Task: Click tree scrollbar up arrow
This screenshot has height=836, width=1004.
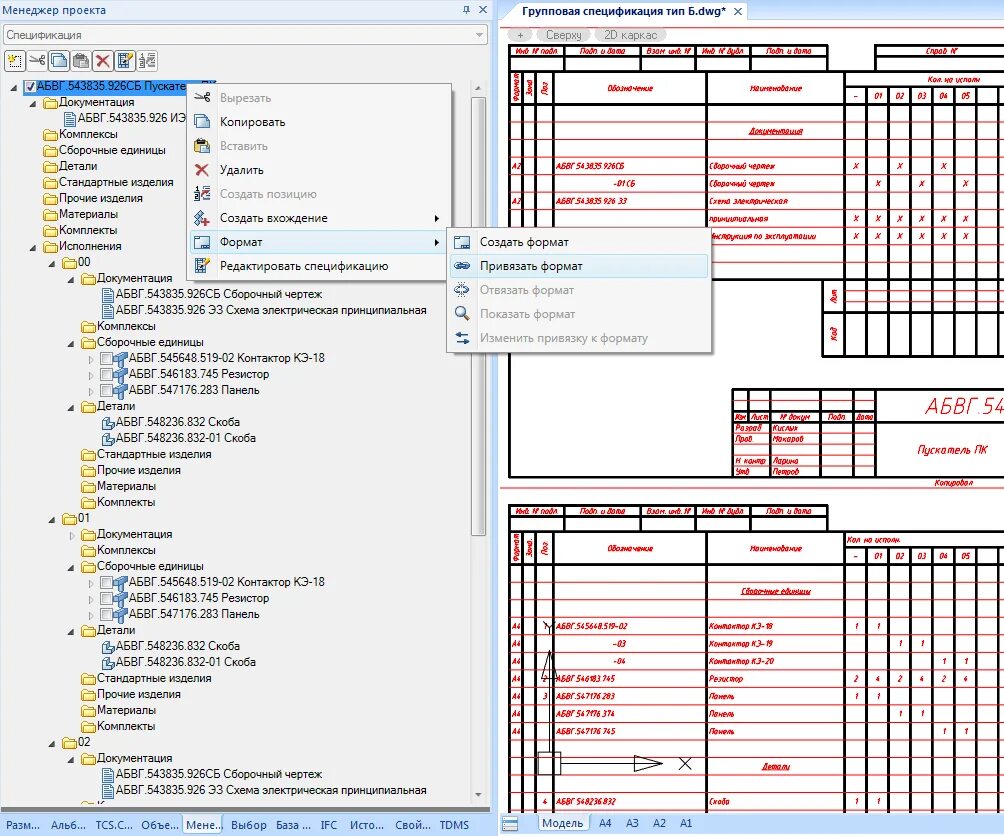Action: coord(478,88)
